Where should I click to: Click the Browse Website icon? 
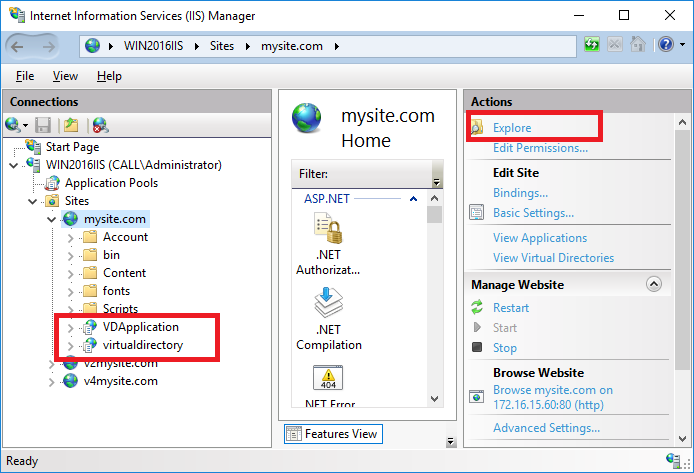pos(477,396)
